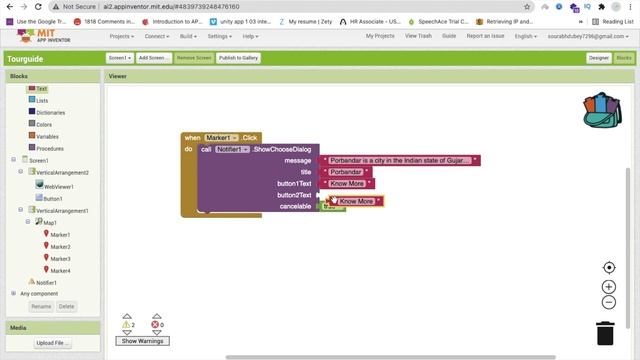Bookmark this page with the star icon

[527, 7]
